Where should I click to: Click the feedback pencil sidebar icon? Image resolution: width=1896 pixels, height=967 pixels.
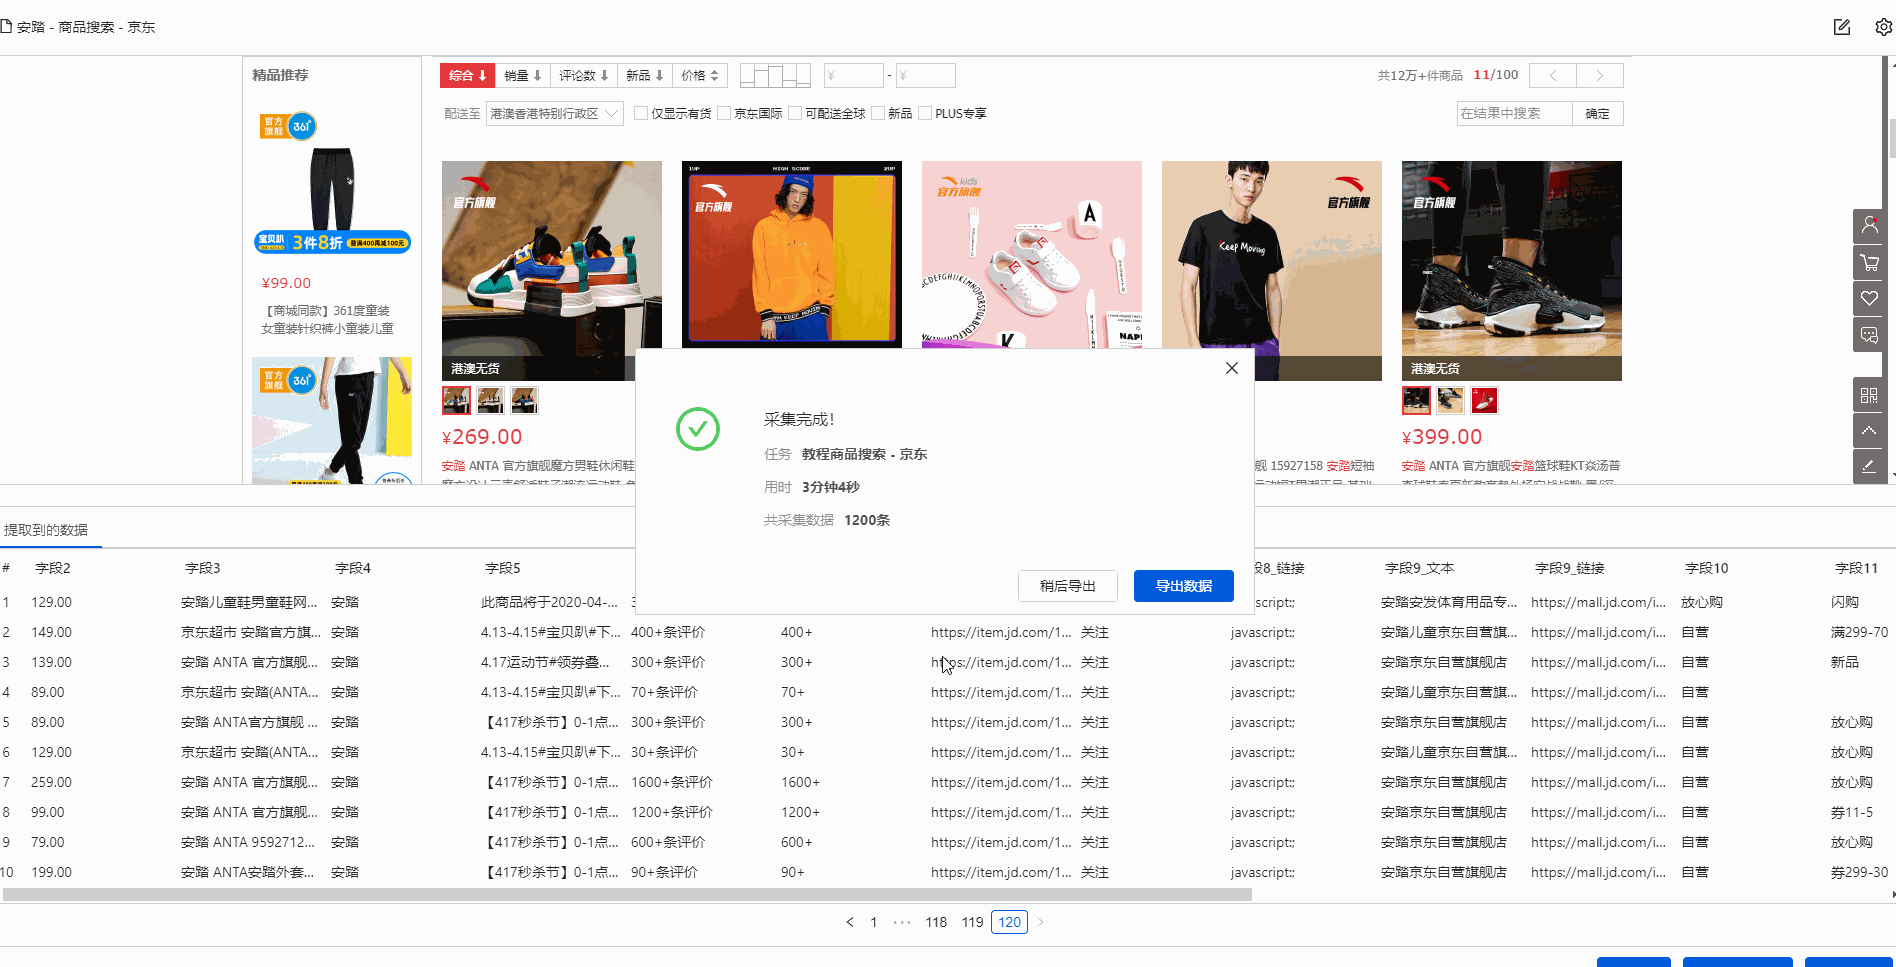[1869, 467]
